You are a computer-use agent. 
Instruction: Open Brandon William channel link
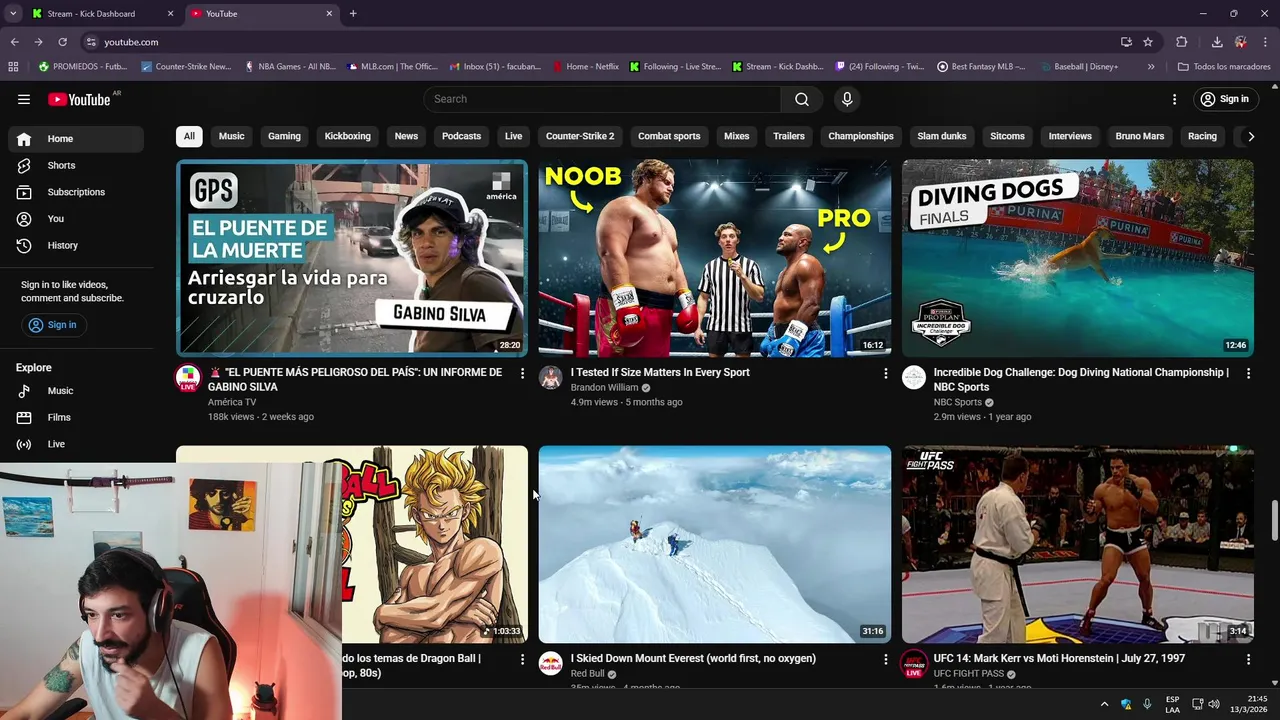click(604, 387)
